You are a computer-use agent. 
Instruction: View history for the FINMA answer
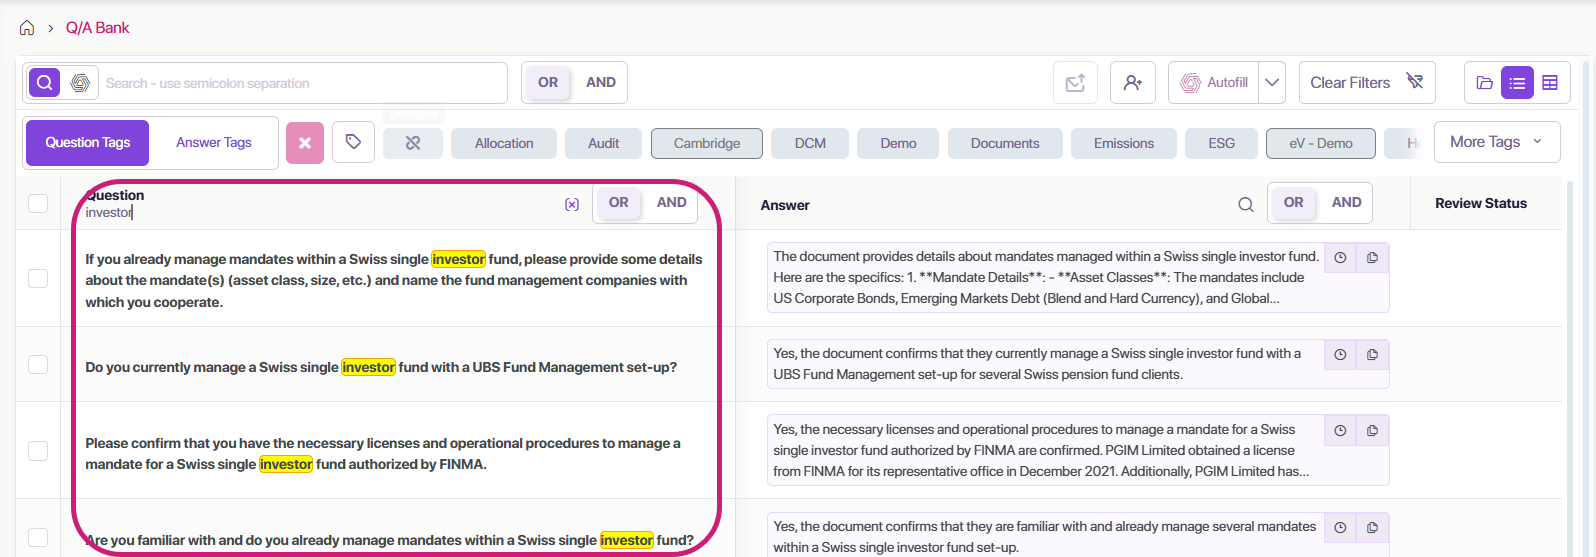1340,431
